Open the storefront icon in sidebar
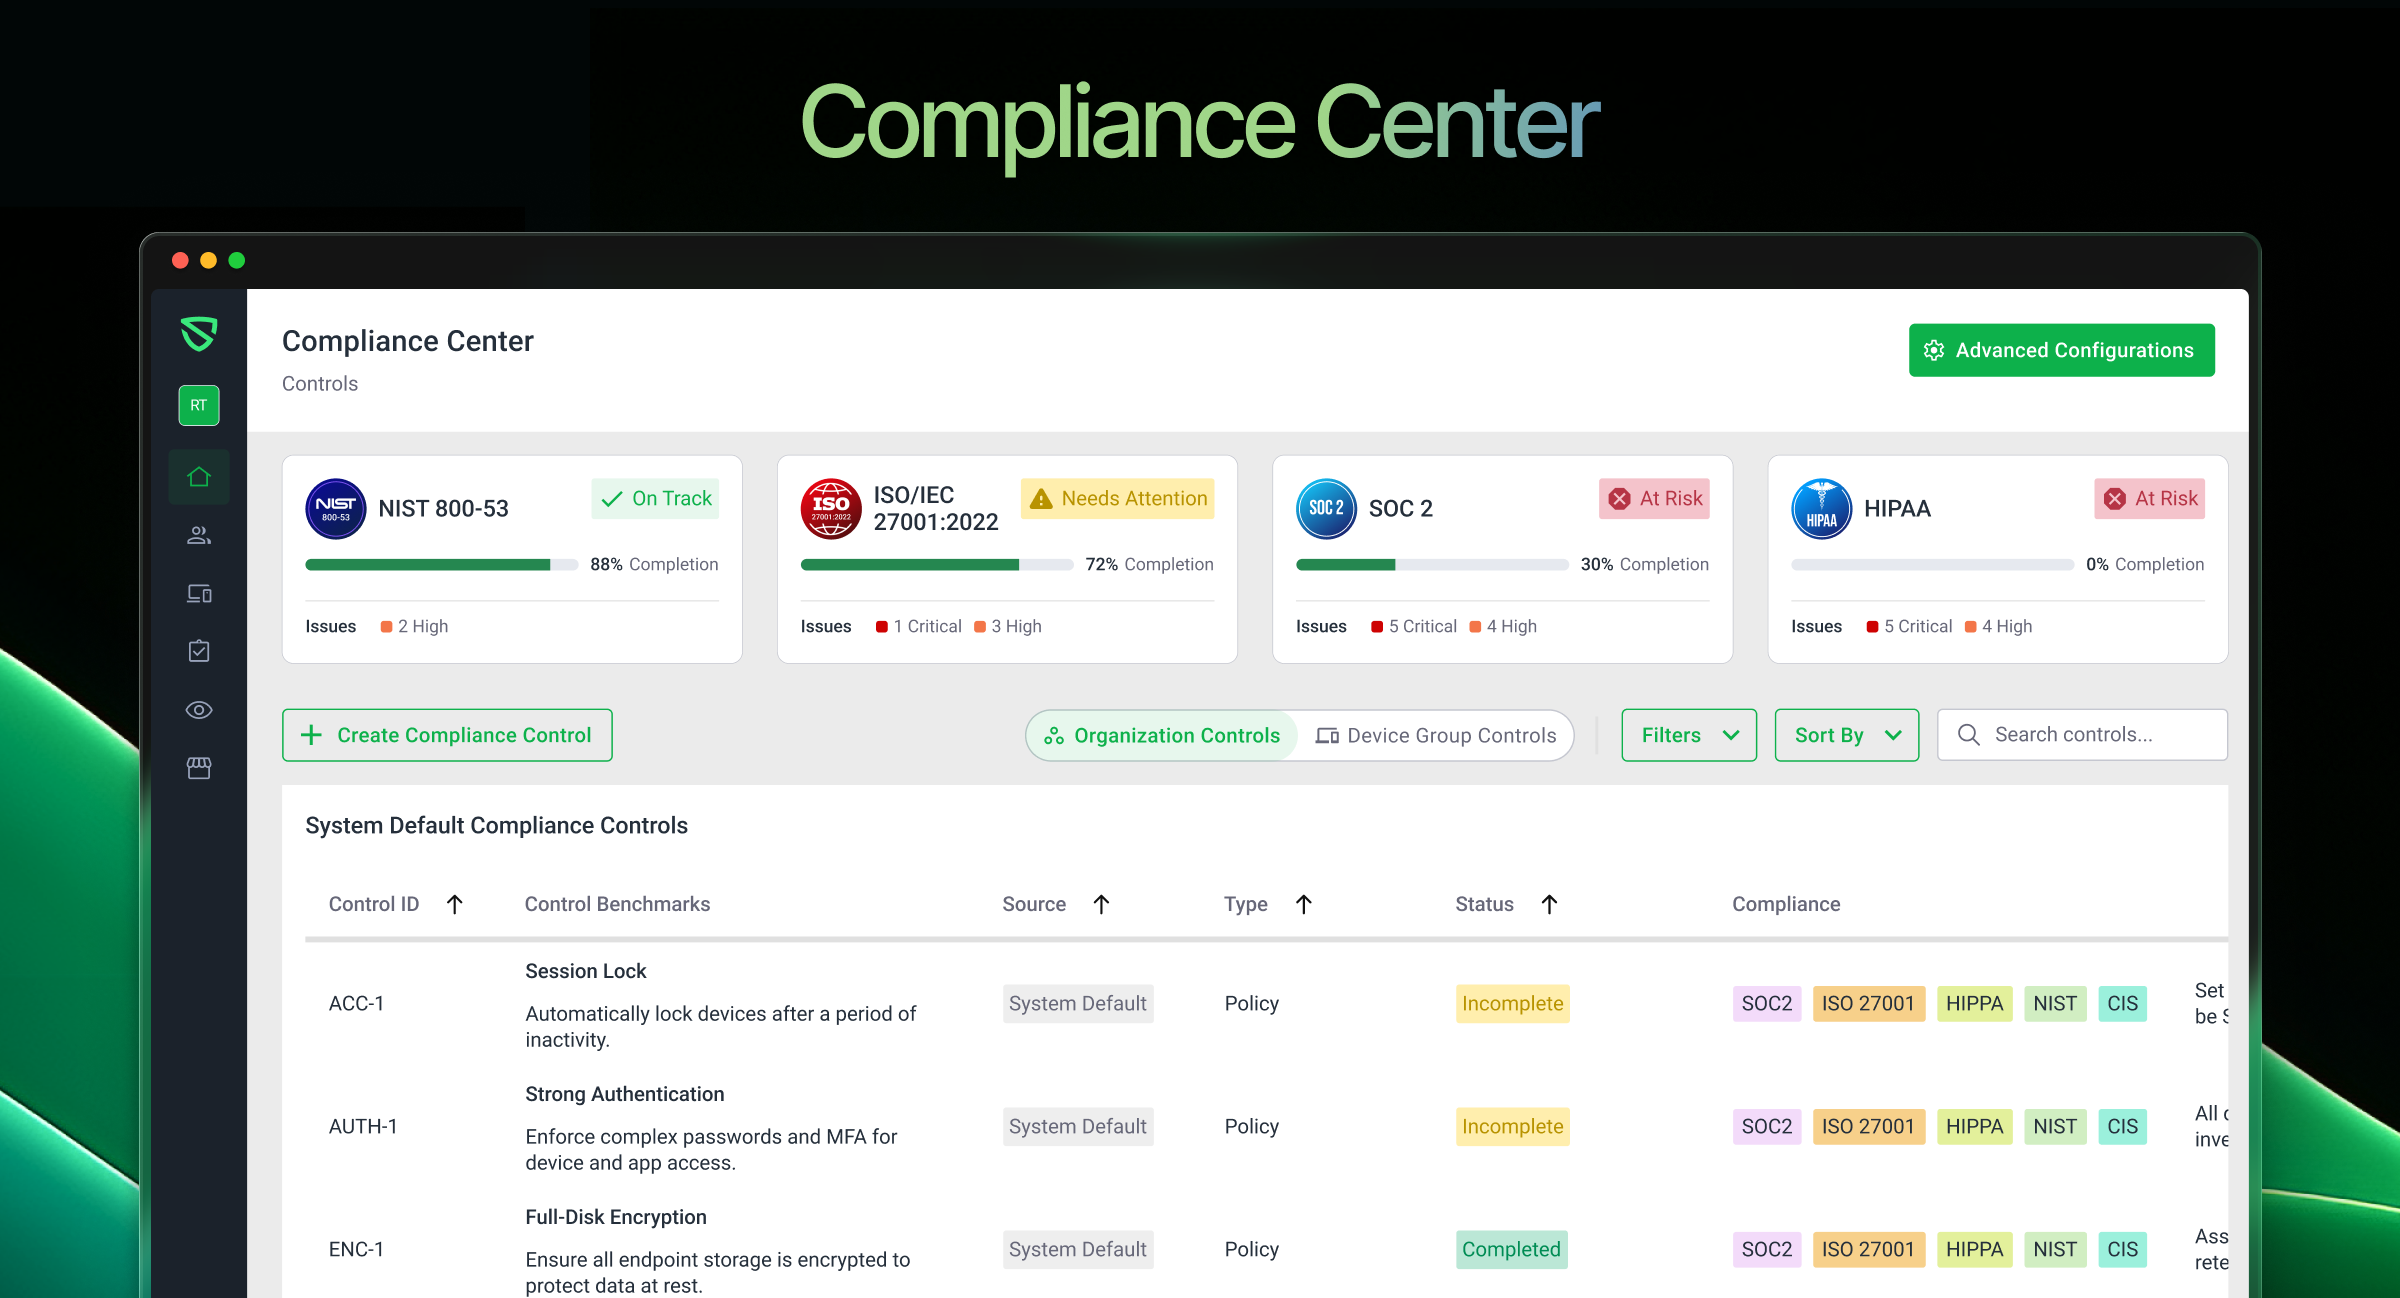 pos(199,768)
